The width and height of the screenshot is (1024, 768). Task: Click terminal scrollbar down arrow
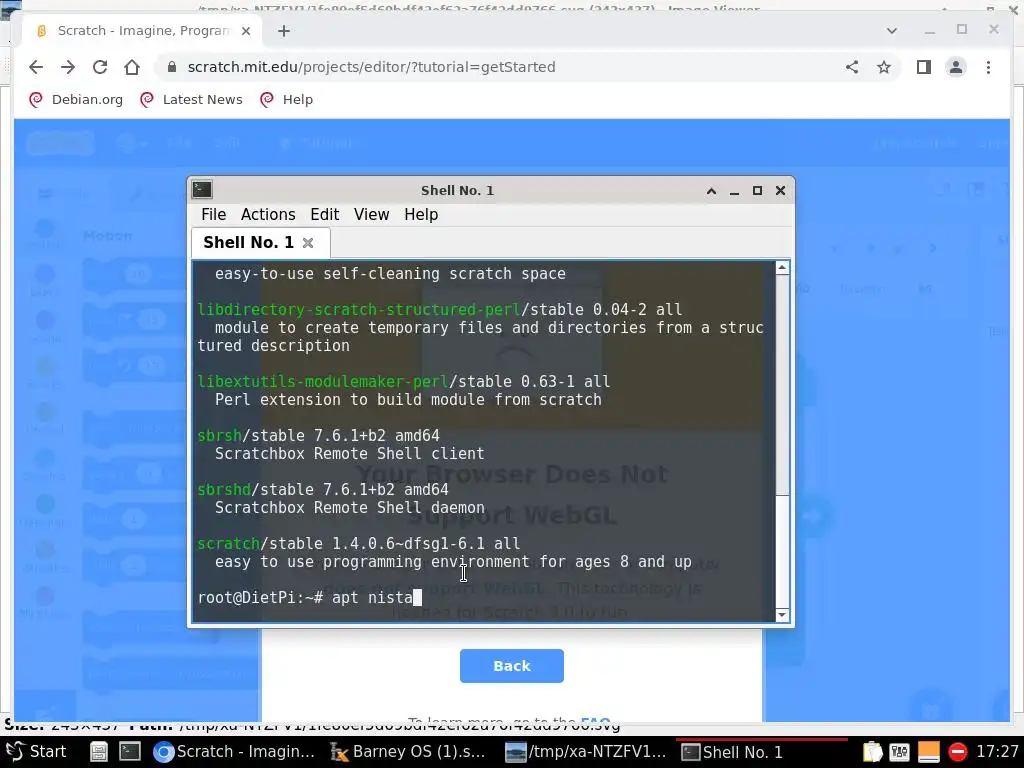[782, 615]
